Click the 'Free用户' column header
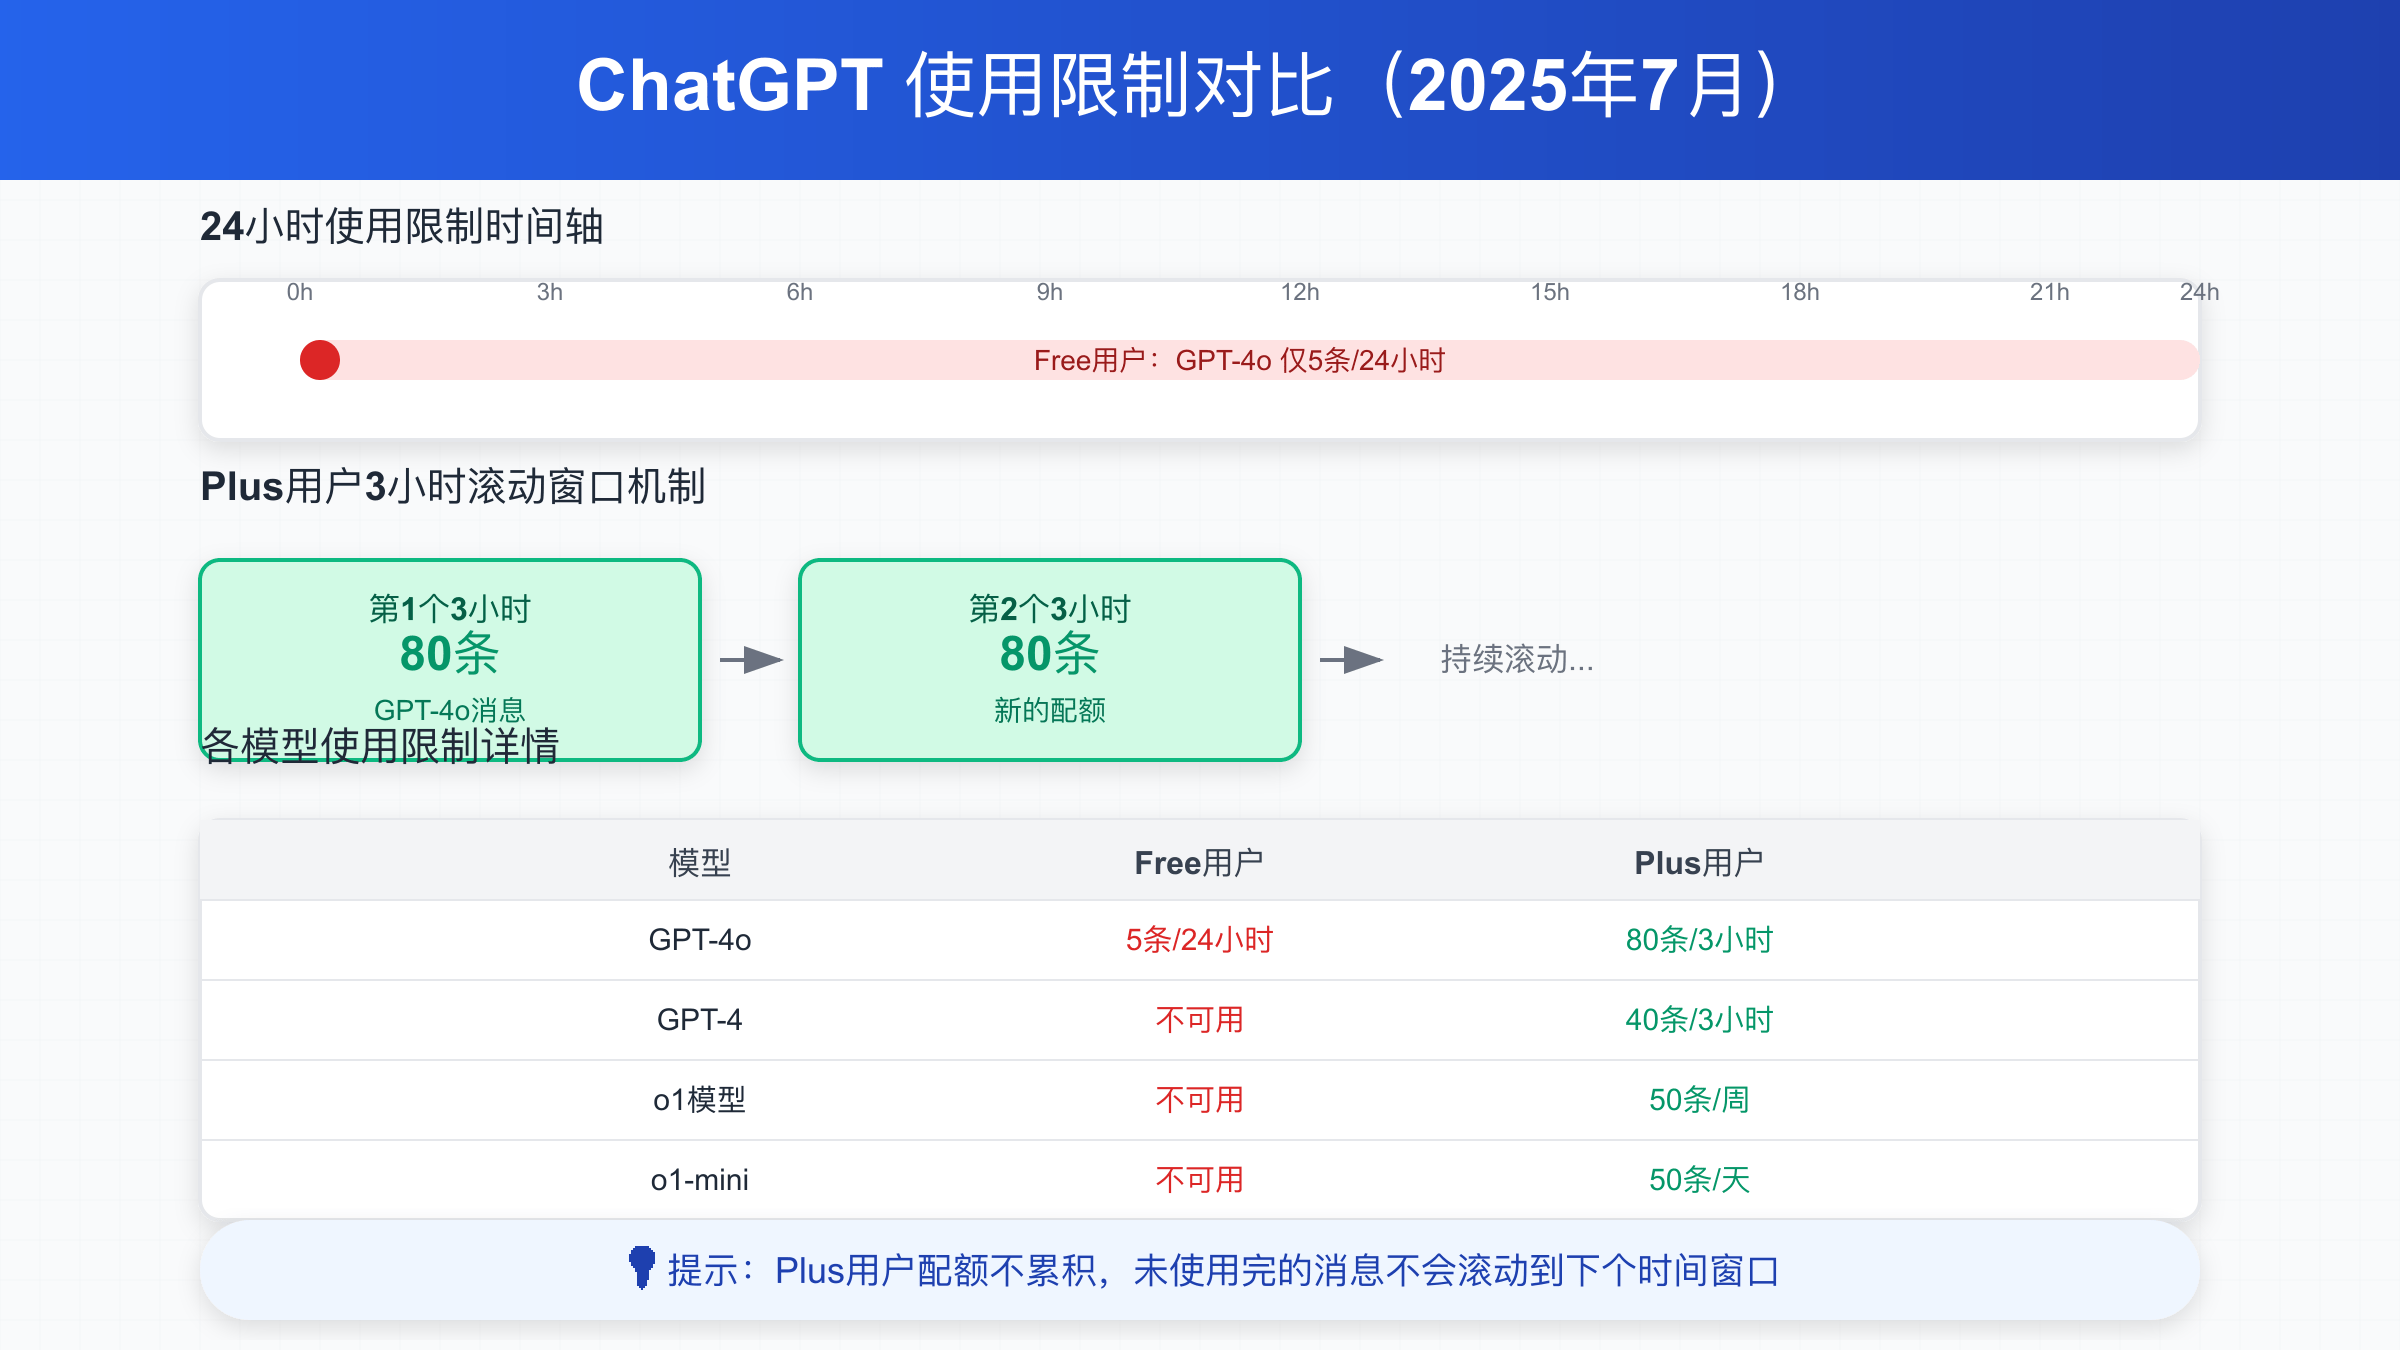 1199,862
